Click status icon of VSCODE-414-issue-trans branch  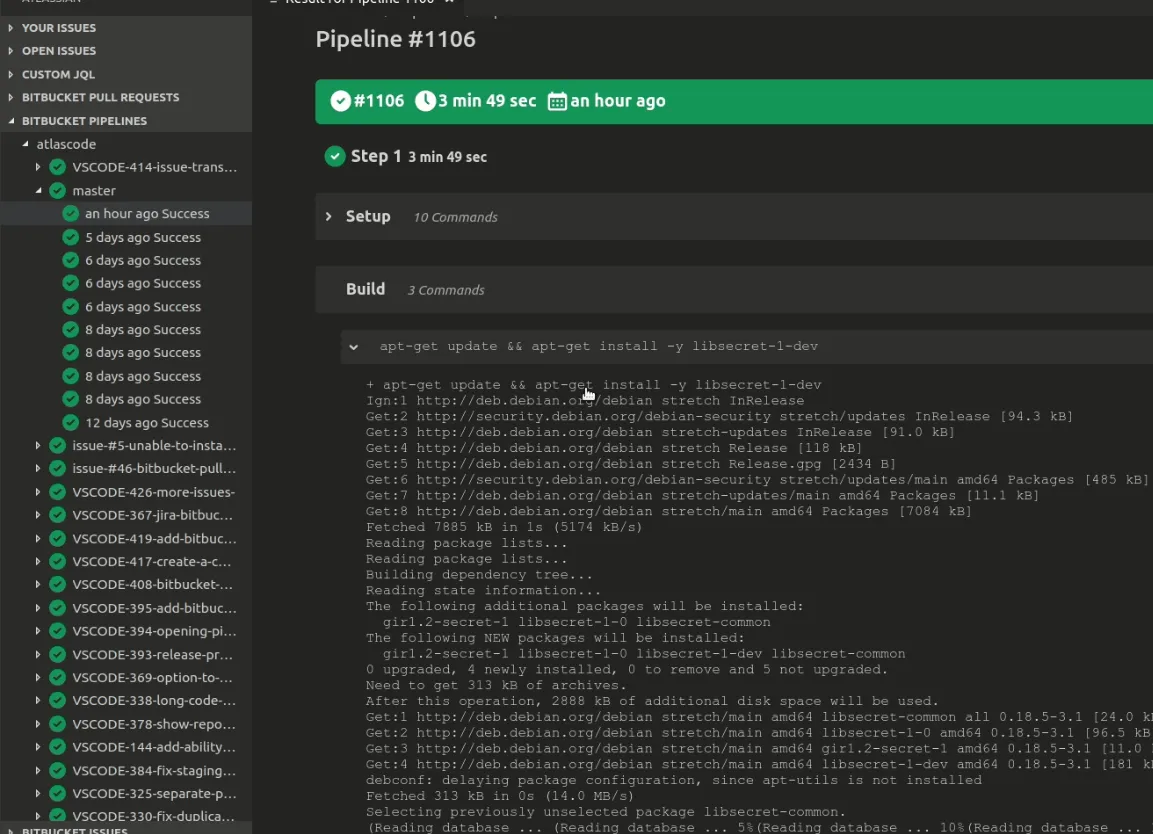tap(57, 167)
